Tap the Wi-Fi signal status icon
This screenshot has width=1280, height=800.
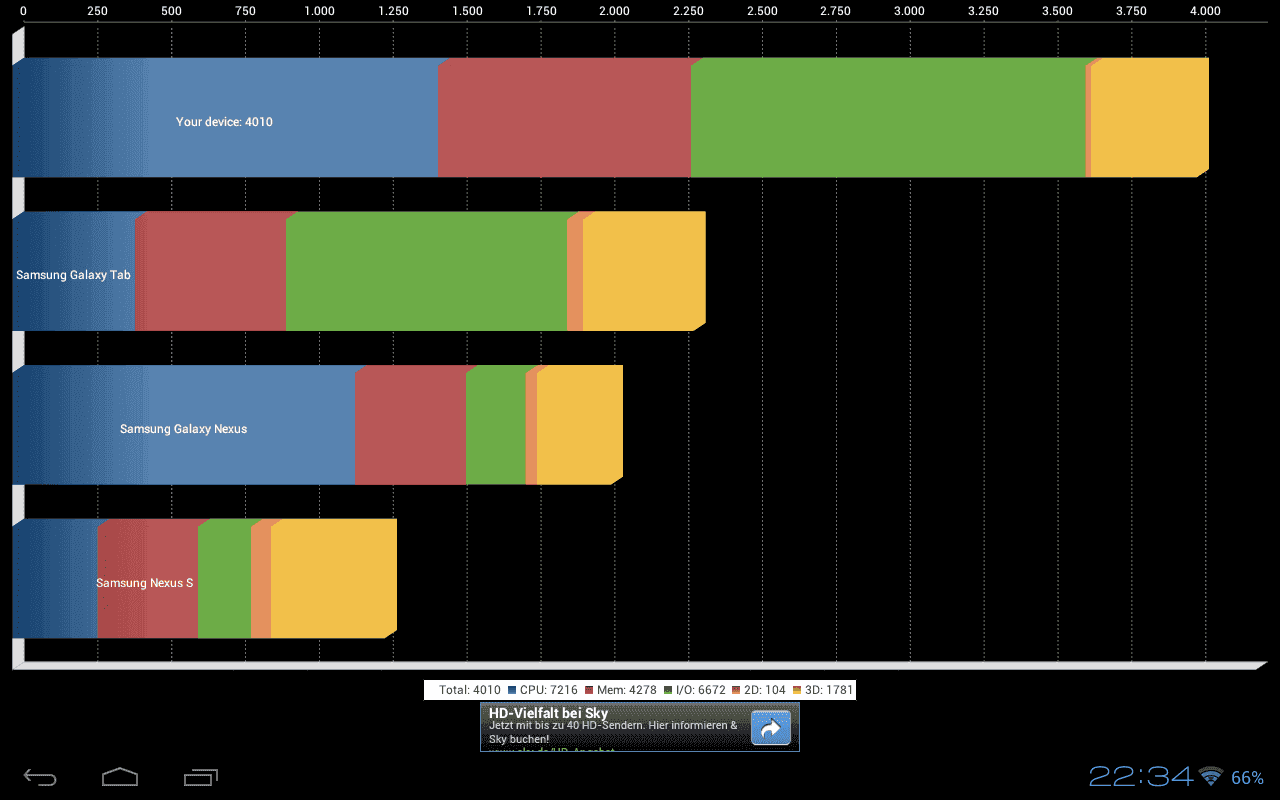pos(1212,776)
